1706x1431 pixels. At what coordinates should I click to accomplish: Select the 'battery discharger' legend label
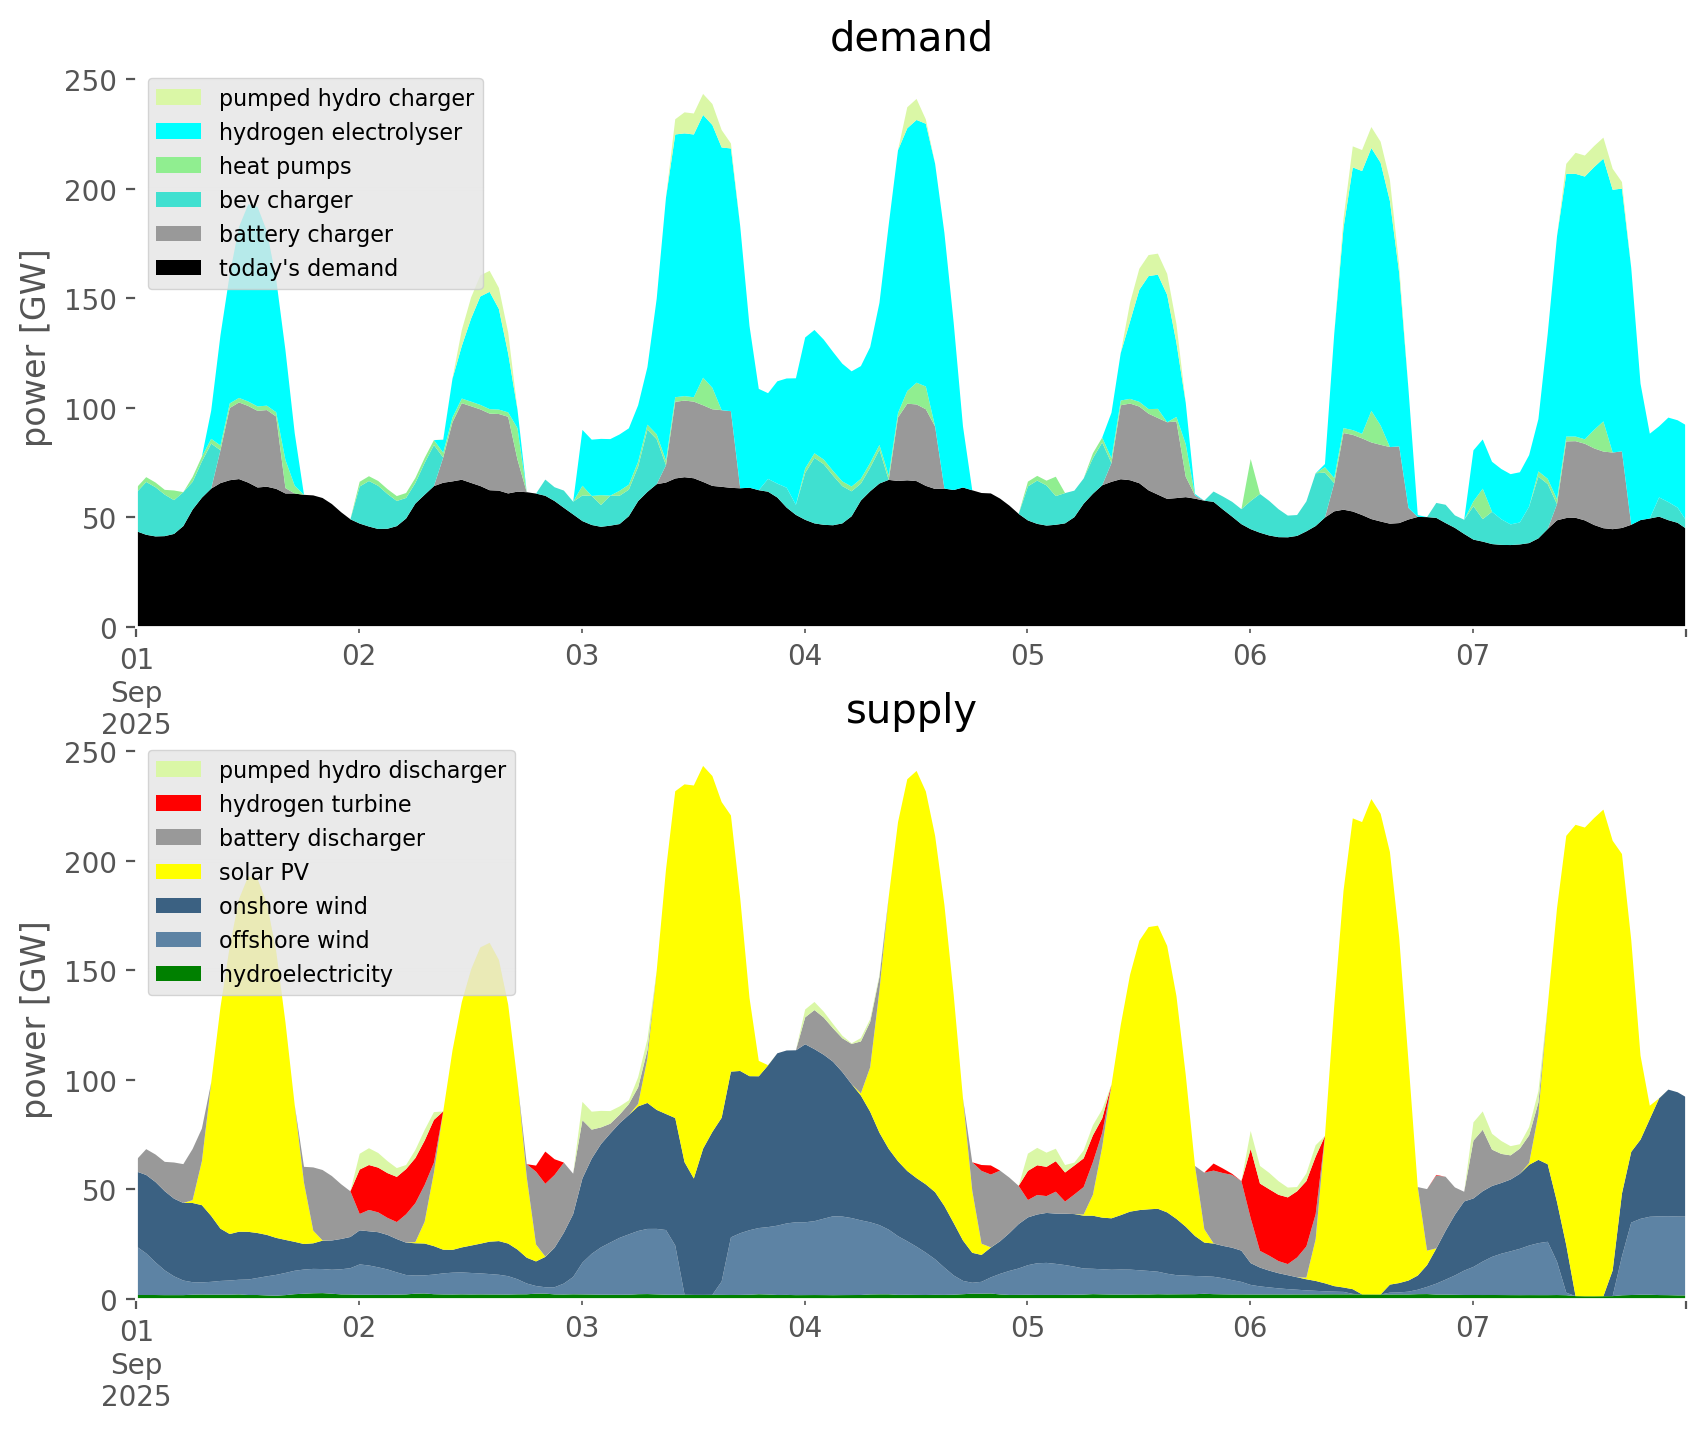[x=321, y=838]
